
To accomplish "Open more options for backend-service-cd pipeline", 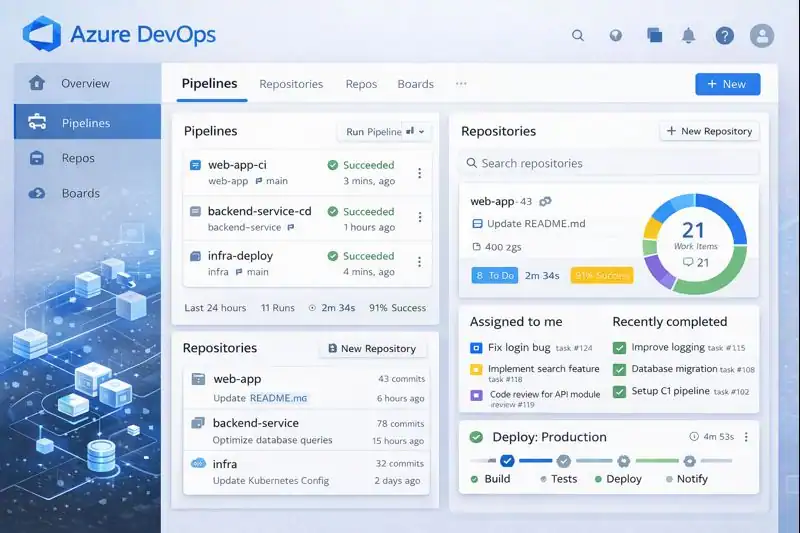I will [419, 217].
